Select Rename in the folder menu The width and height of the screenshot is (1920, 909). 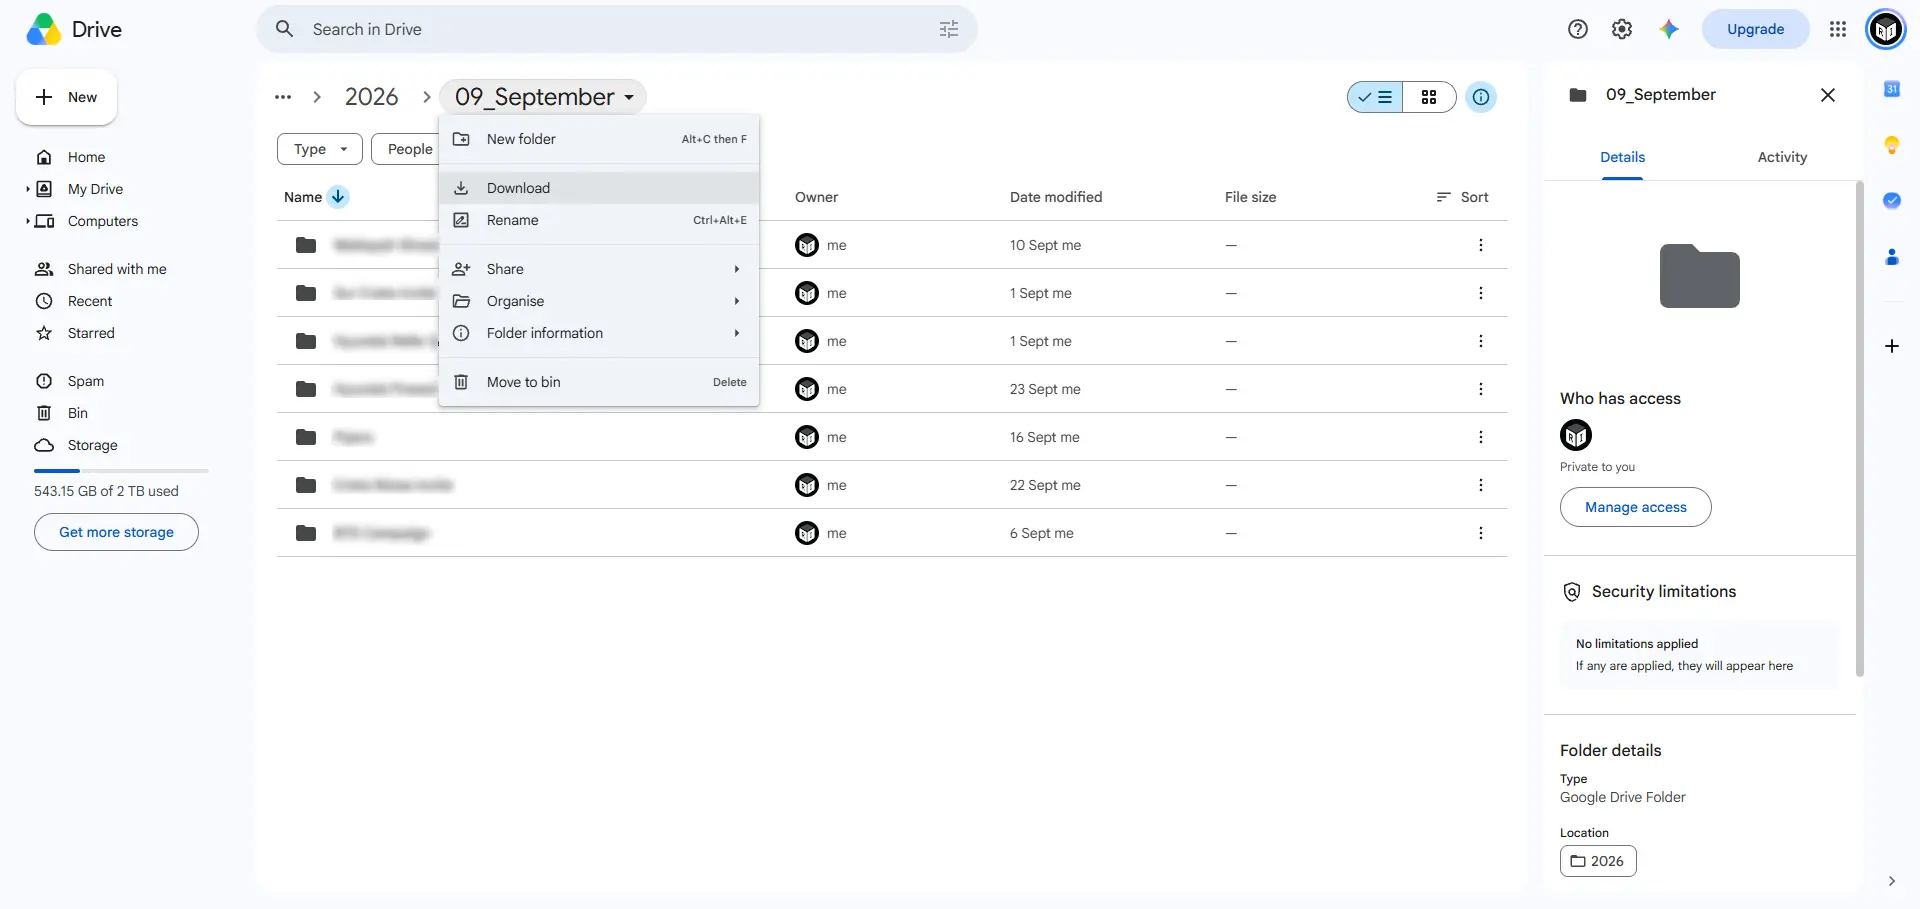599,220
